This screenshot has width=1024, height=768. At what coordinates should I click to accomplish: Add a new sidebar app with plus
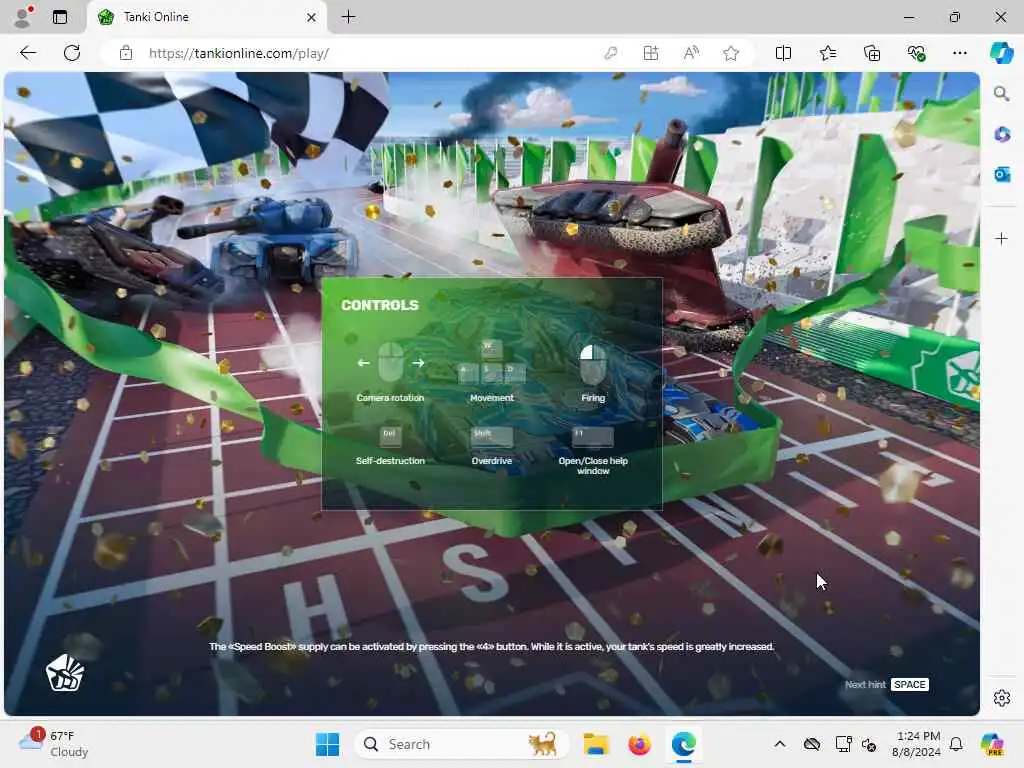(1001, 238)
